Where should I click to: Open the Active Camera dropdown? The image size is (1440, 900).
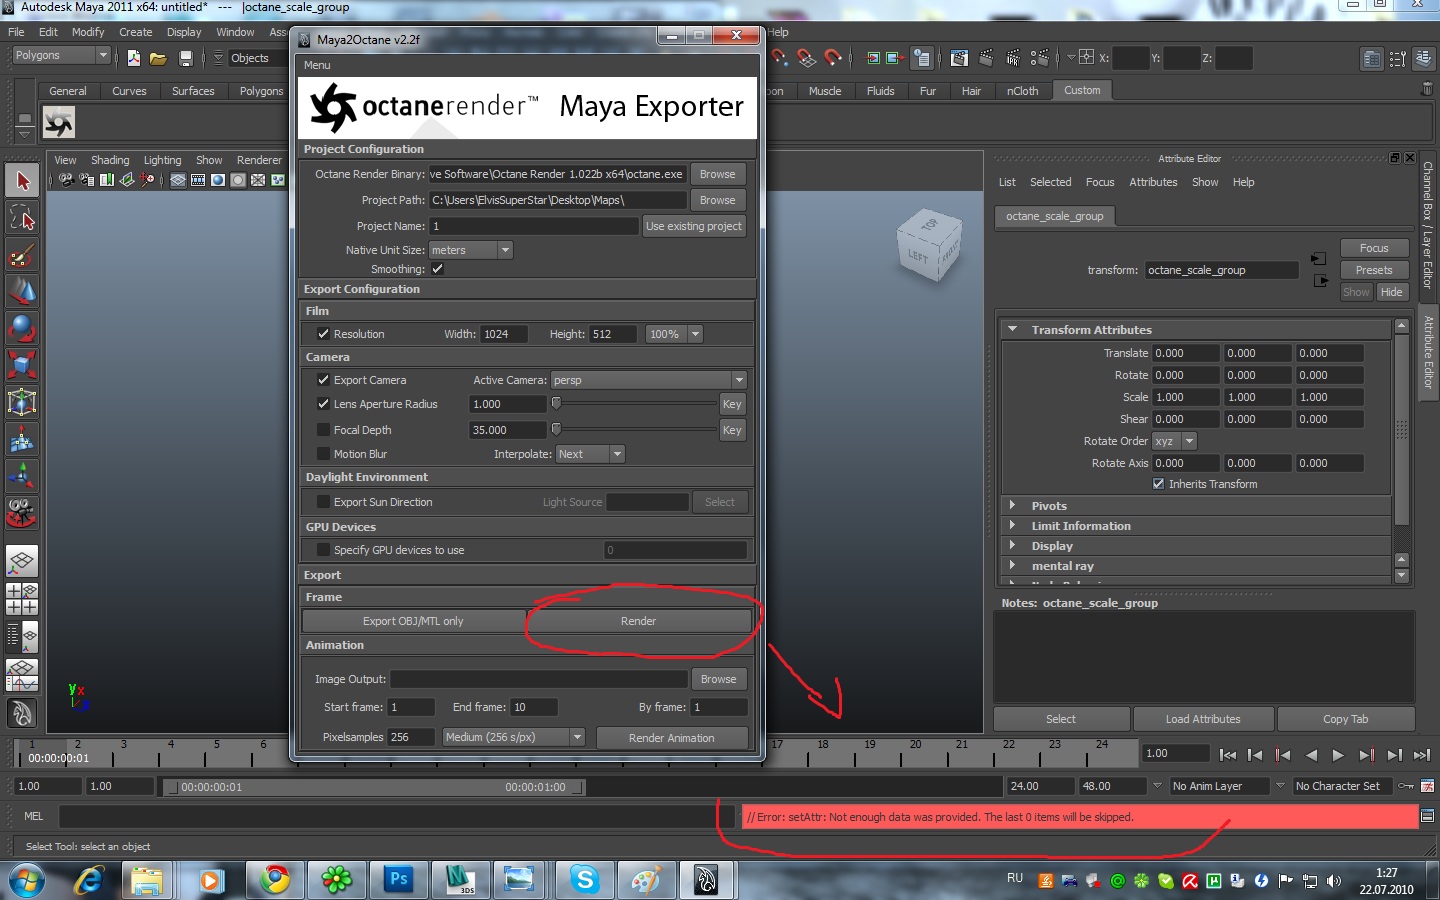click(648, 380)
